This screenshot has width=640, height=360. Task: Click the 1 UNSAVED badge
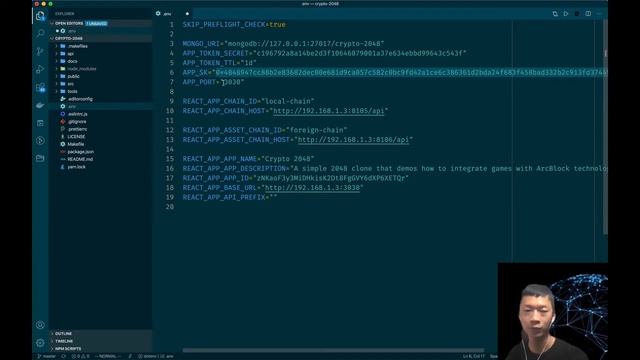click(x=97, y=23)
